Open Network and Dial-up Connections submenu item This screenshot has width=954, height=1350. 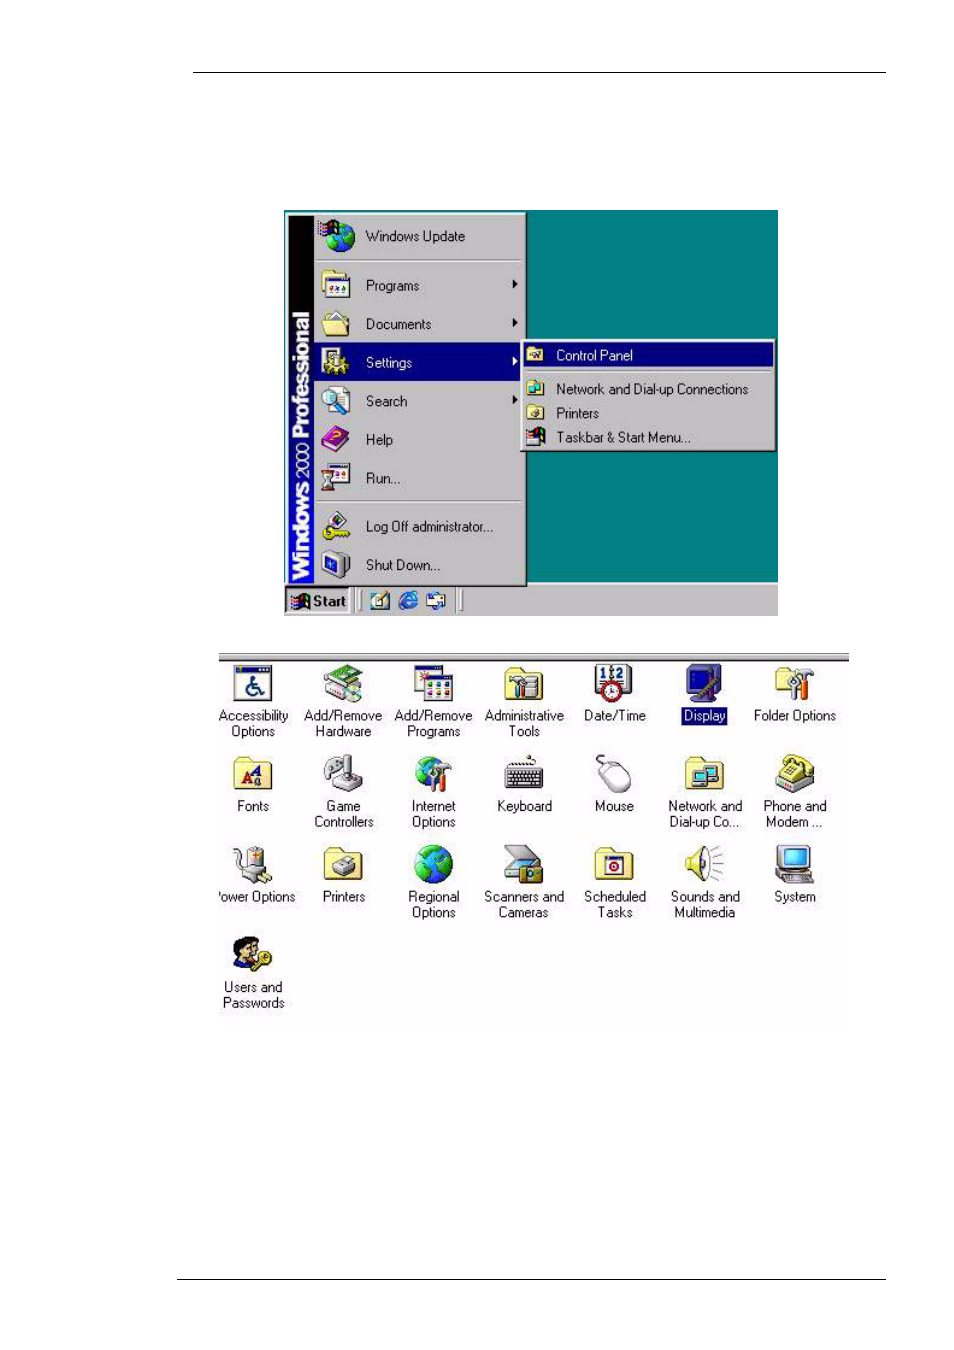point(649,389)
